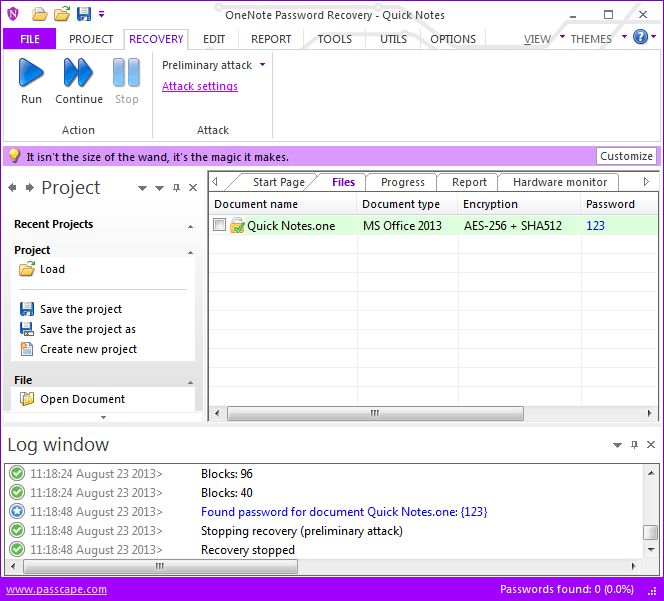This screenshot has height=601, width=664.
Task: Open the Start Page tab
Action: [279, 182]
